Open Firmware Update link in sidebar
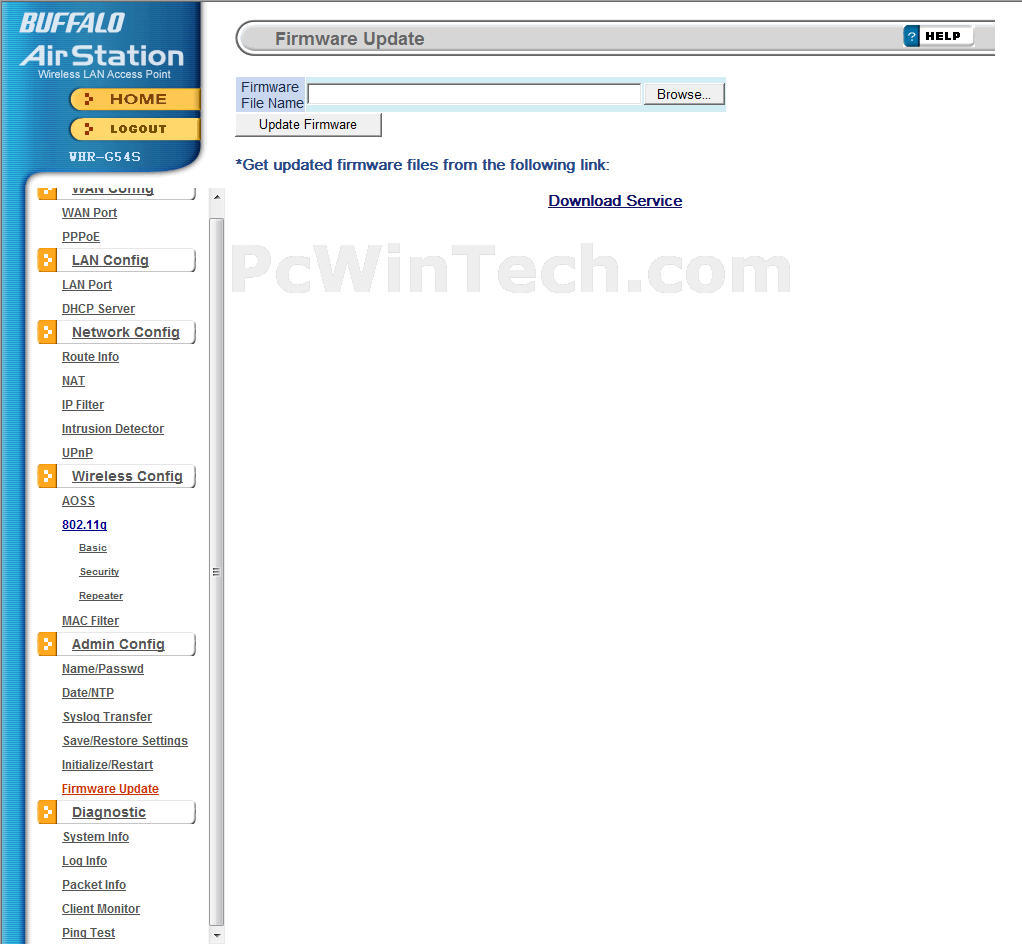This screenshot has height=944, width=1022. [110, 789]
